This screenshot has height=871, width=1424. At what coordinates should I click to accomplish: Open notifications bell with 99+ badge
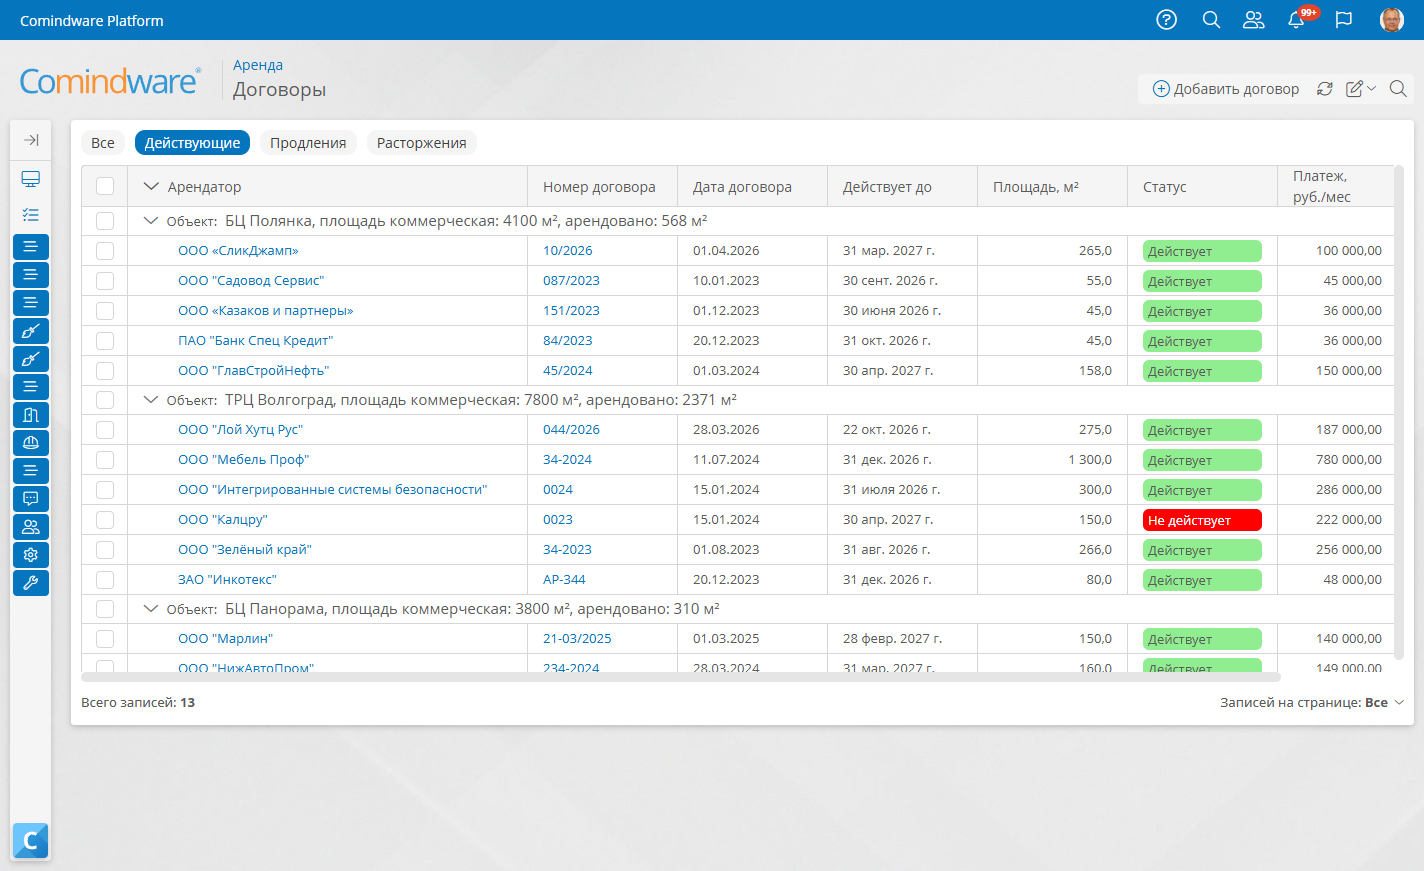pos(1298,19)
